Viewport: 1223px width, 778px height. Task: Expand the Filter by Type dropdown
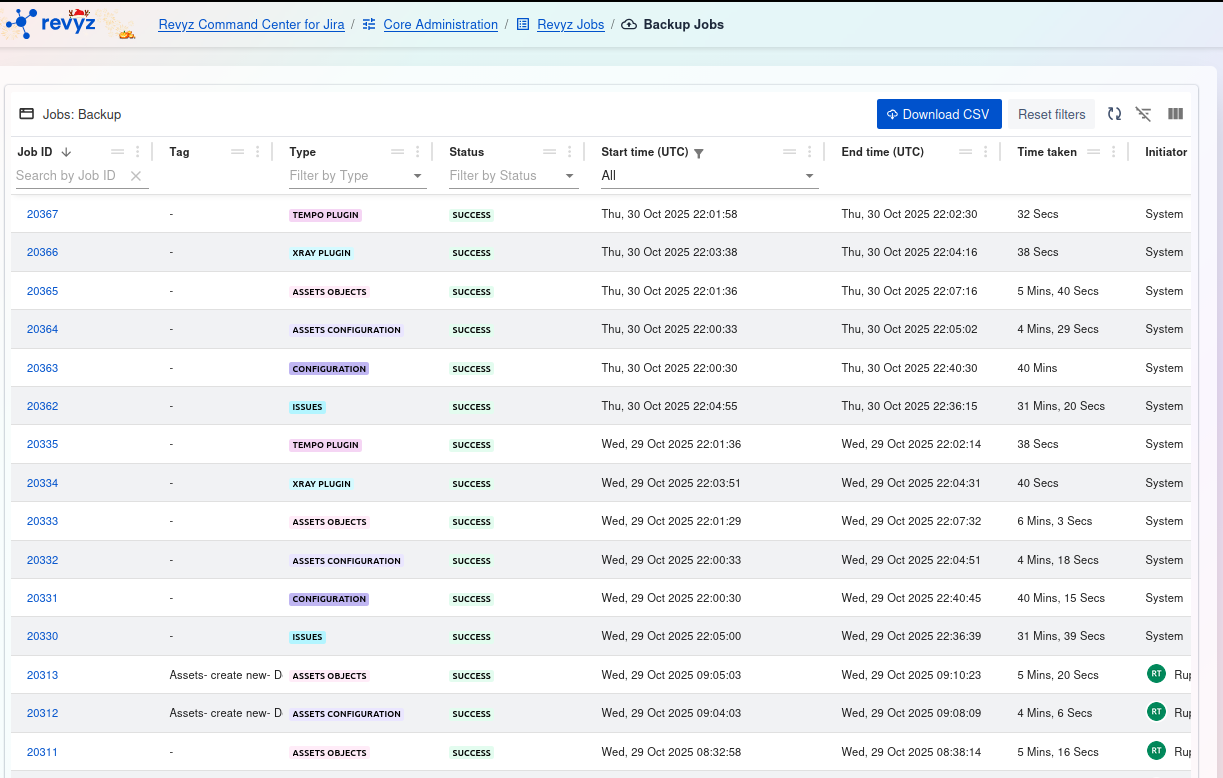417,176
